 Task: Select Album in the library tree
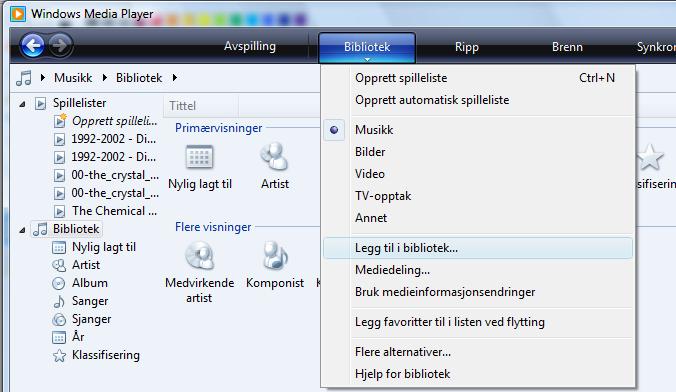90,283
